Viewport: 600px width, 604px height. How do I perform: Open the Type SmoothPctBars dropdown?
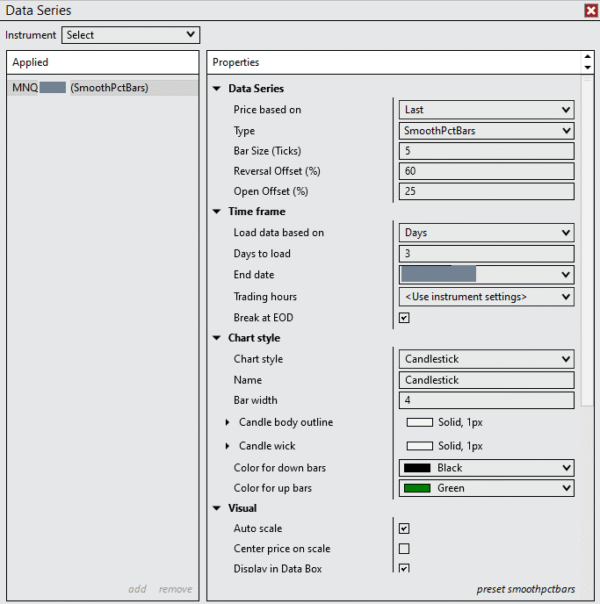pos(486,131)
